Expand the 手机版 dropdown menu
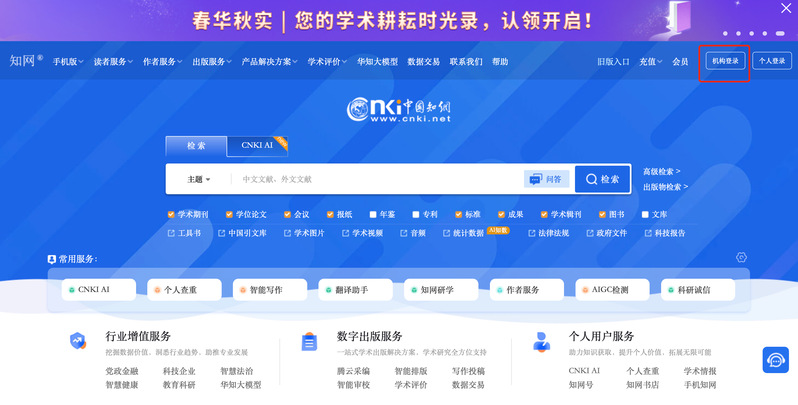Viewport: 798px width, 405px height. pyautogui.click(x=68, y=62)
